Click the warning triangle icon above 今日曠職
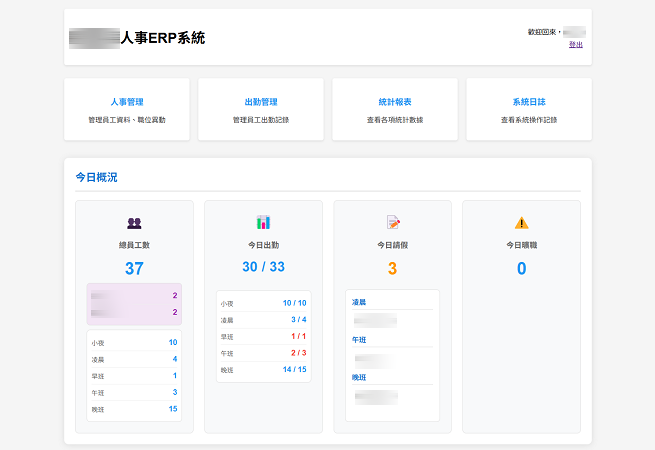 click(521, 223)
